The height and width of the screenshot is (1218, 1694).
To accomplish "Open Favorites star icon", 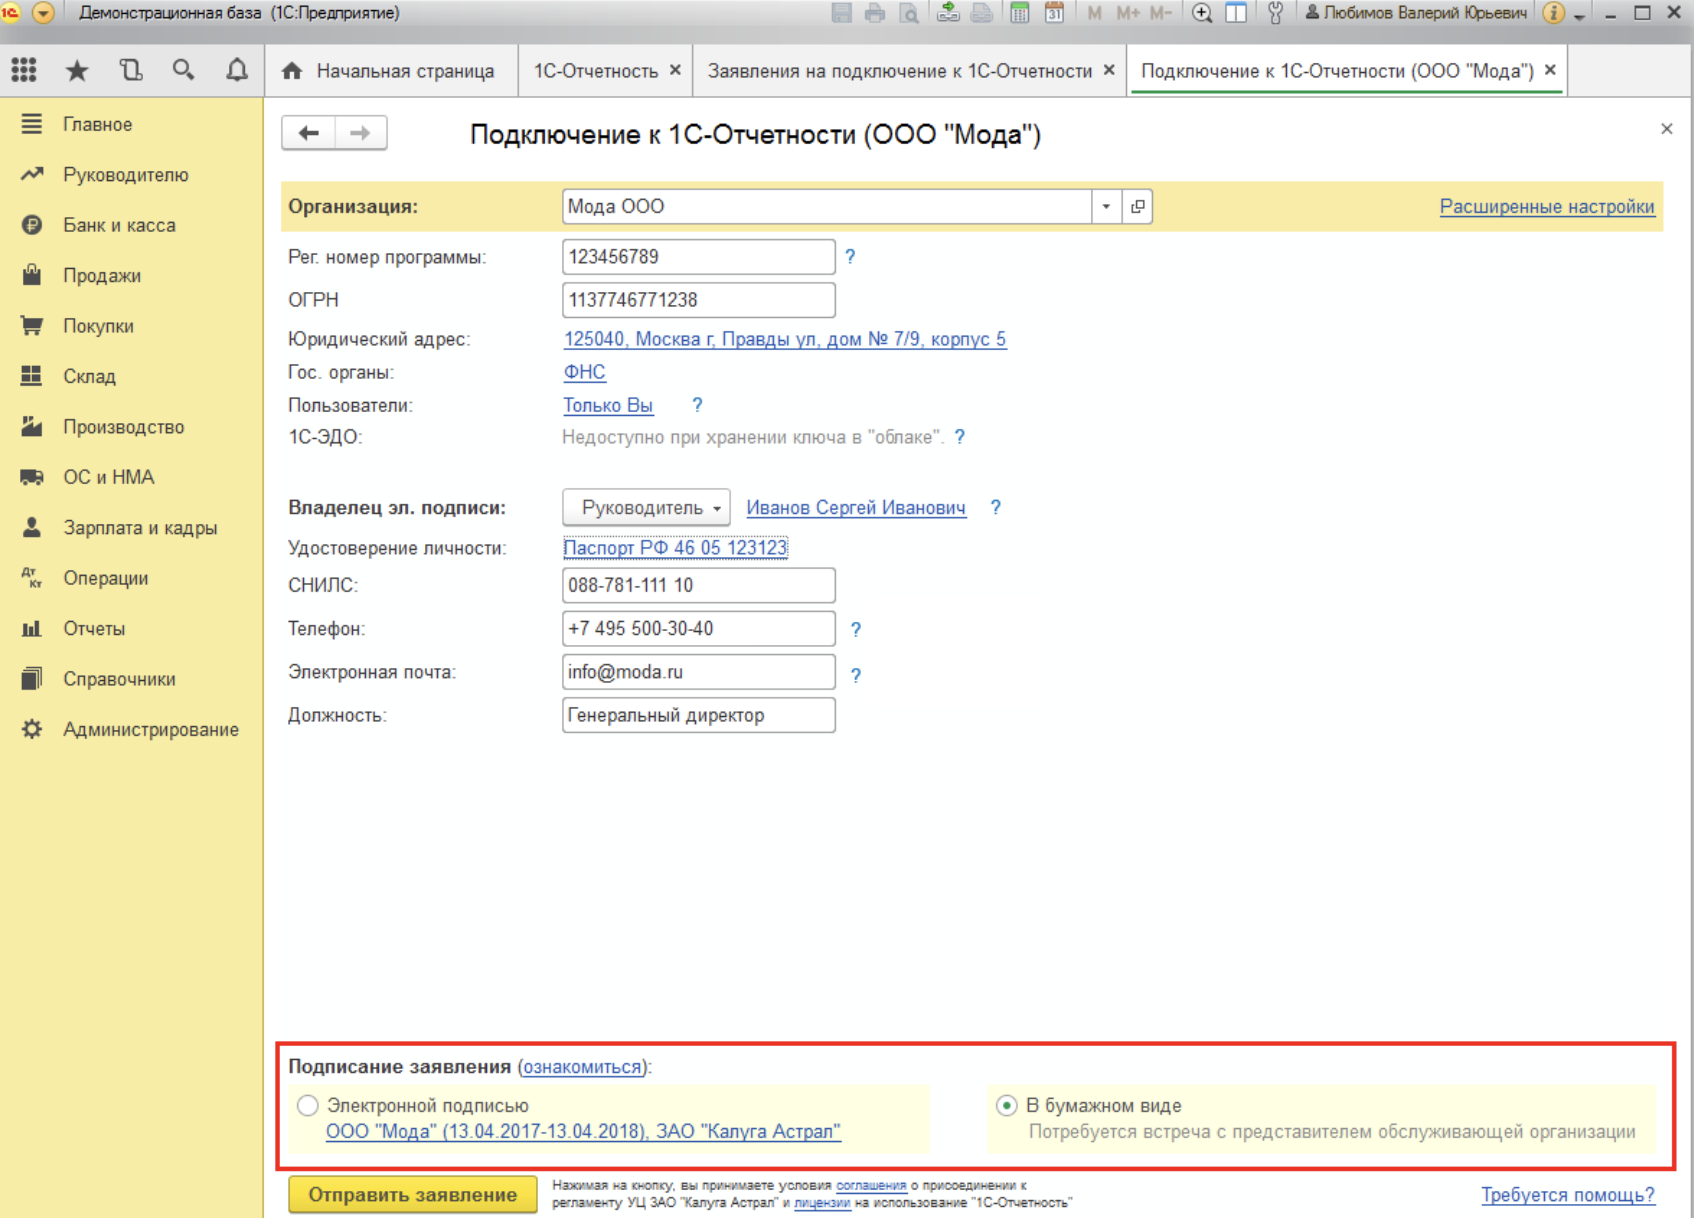I will coord(77,70).
